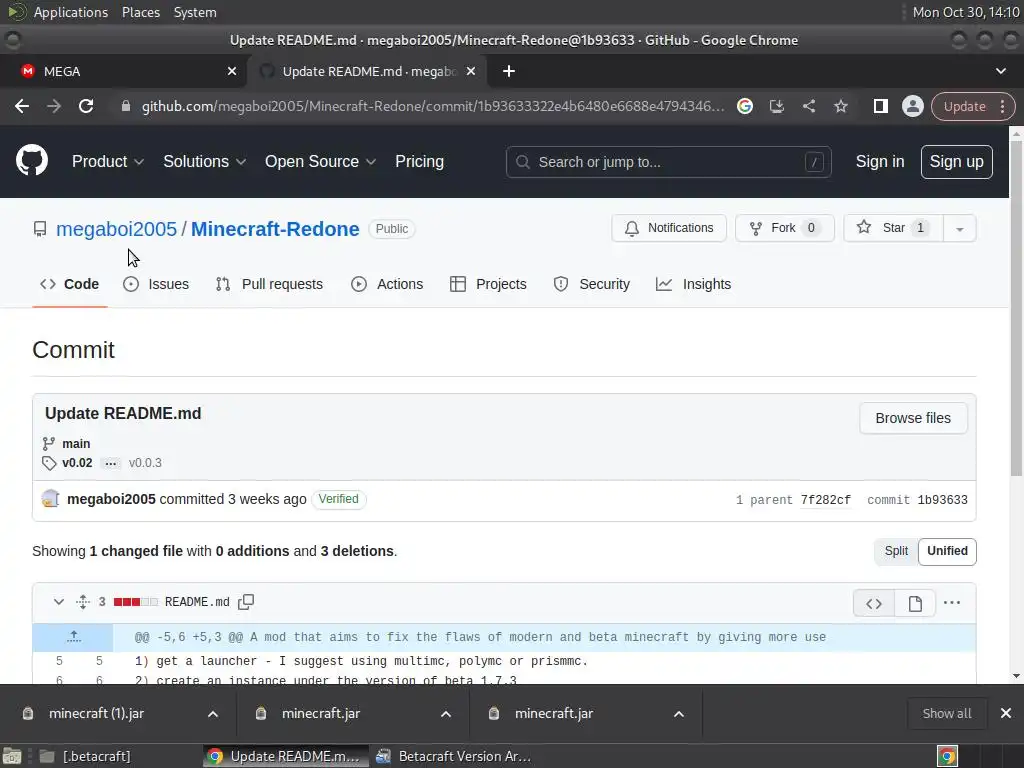The height and width of the screenshot is (768, 1024).
Task: Open options for the middle minecraft.jar download
Action: [x=446, y=714]
